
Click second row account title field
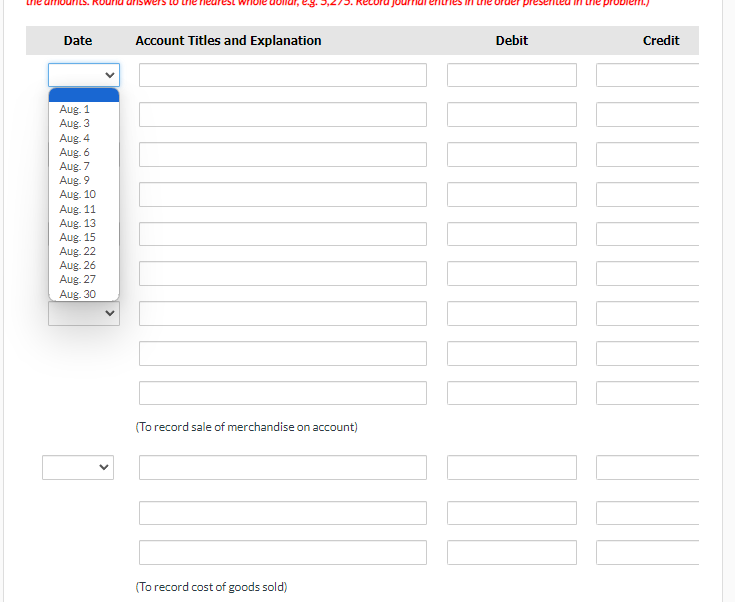(x=283, y=114)
